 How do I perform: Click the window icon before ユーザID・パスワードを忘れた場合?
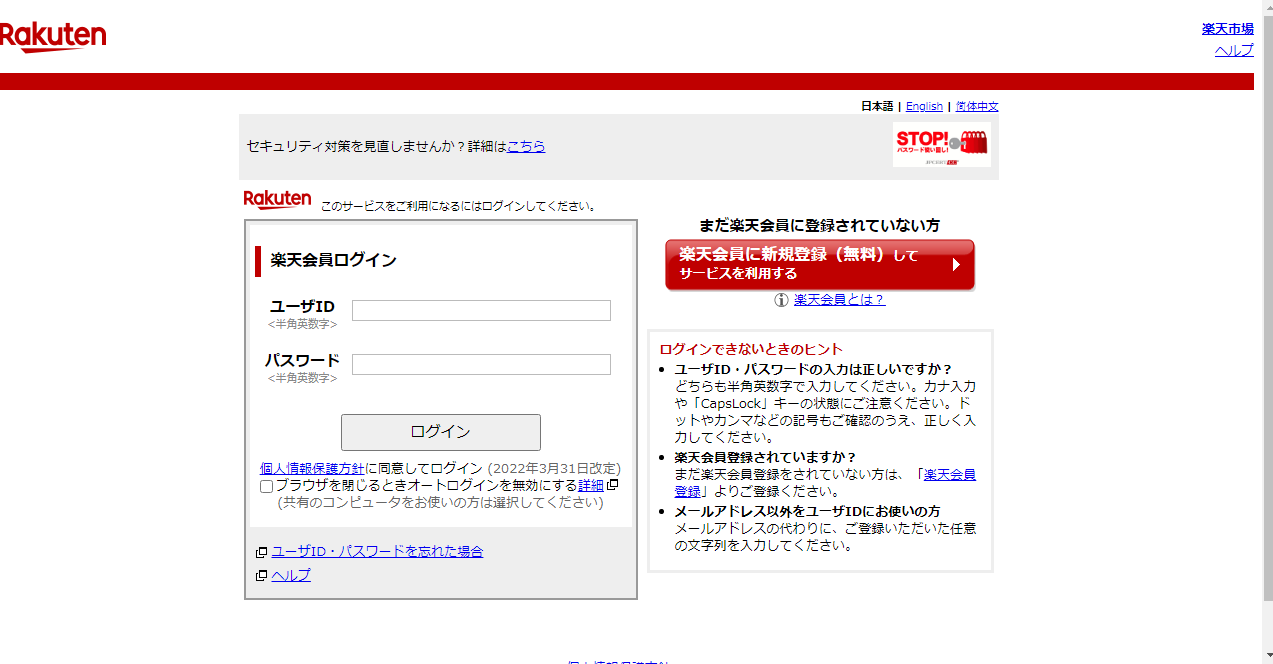(x=262, y=552)
